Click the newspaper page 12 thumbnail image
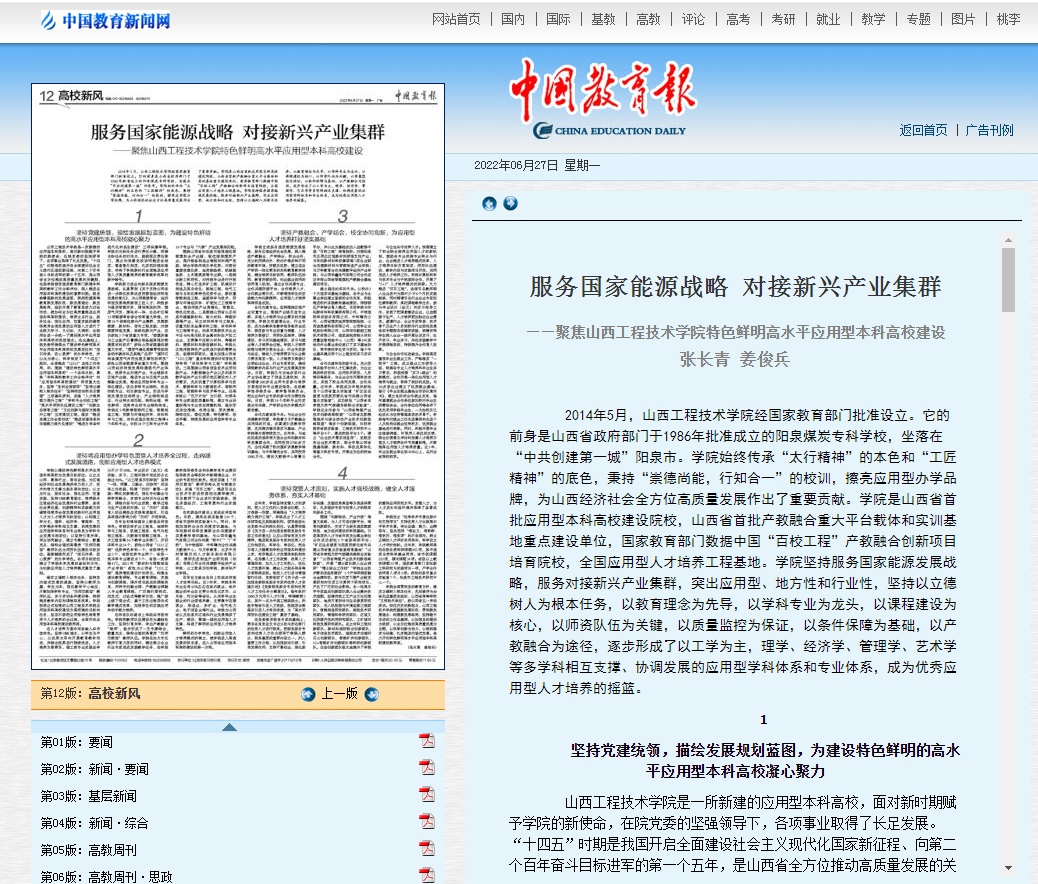This screenshot has width=1038, height=884. (x=237, y=376)
